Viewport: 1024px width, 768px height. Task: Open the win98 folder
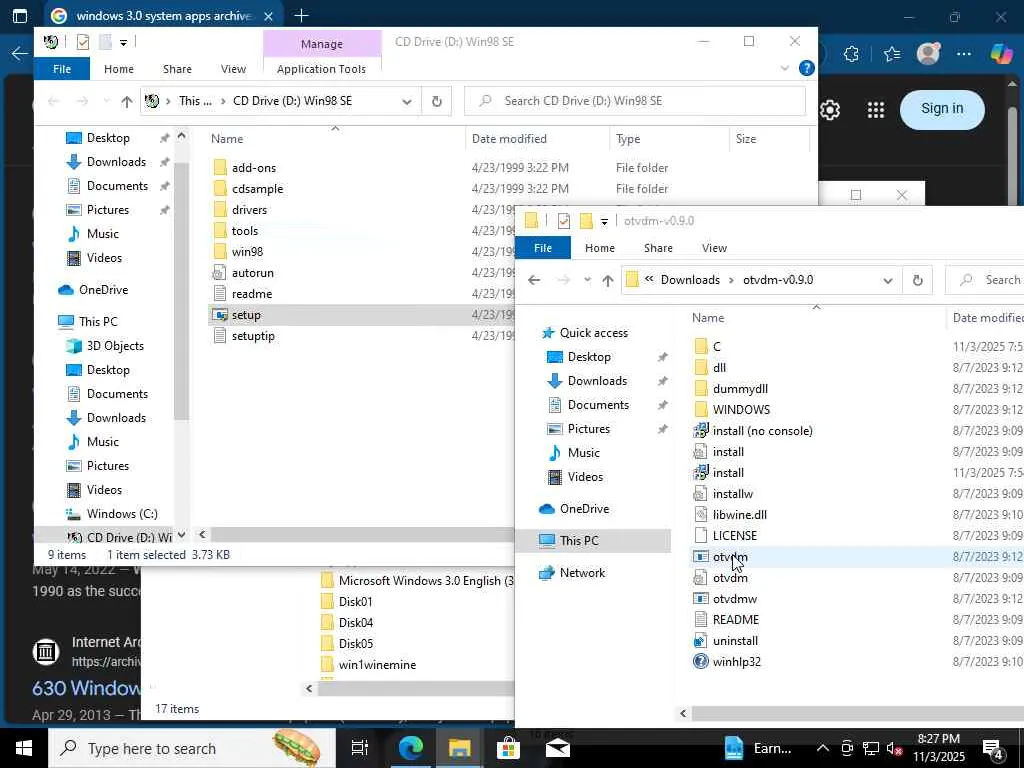(x=247, y=251)
